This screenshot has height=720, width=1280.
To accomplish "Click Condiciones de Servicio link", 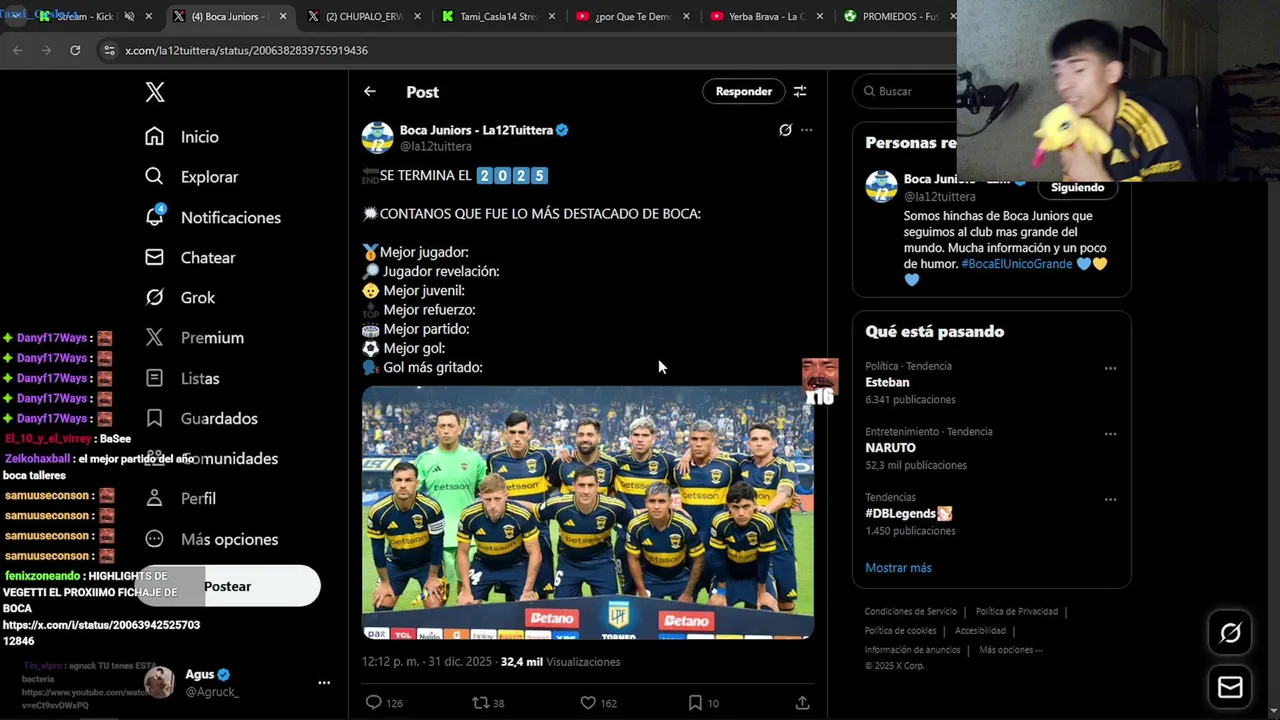I will point(911,612).
